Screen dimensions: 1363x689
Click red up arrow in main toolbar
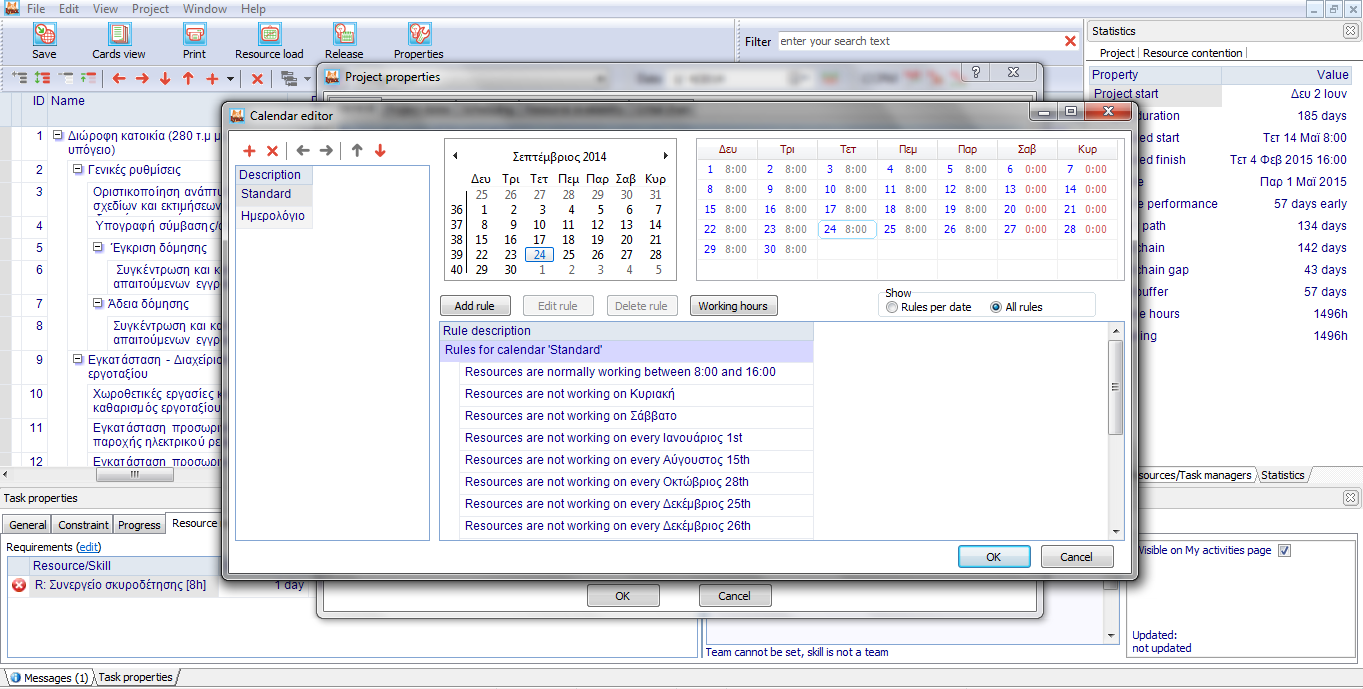click(x=188, y=78)
